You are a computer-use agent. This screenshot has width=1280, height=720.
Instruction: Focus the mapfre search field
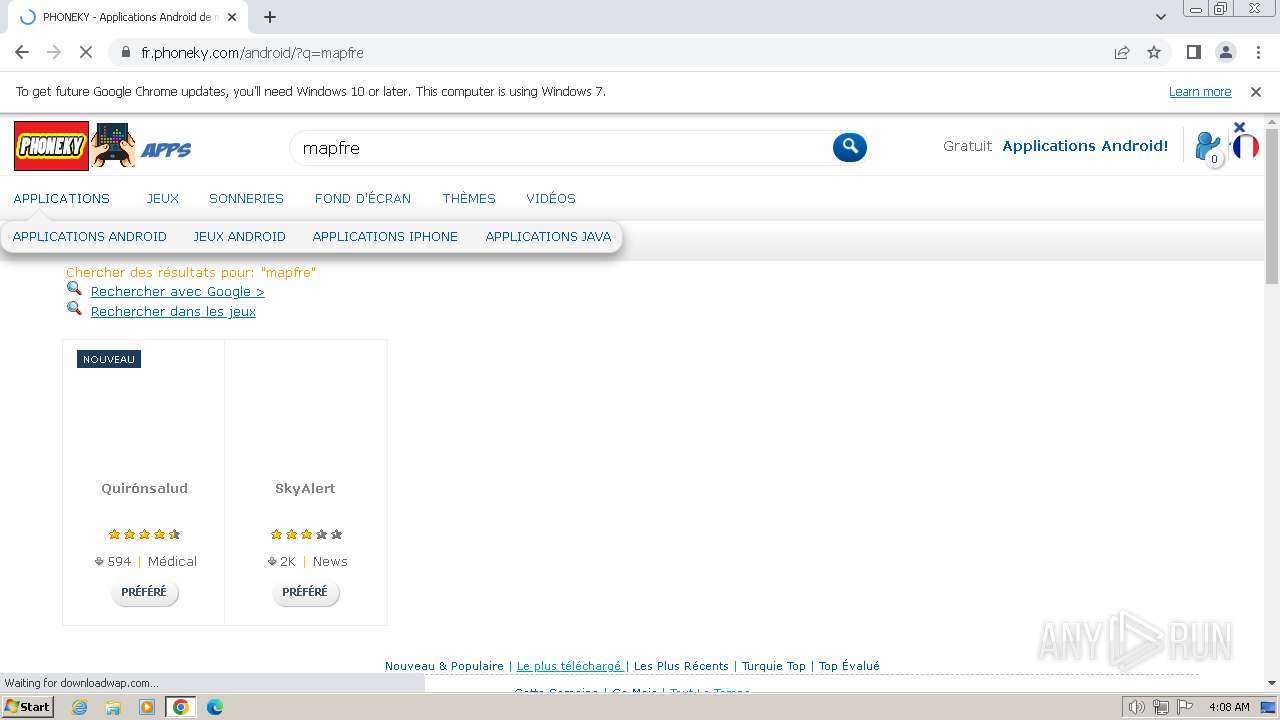(x=560, y=148)
